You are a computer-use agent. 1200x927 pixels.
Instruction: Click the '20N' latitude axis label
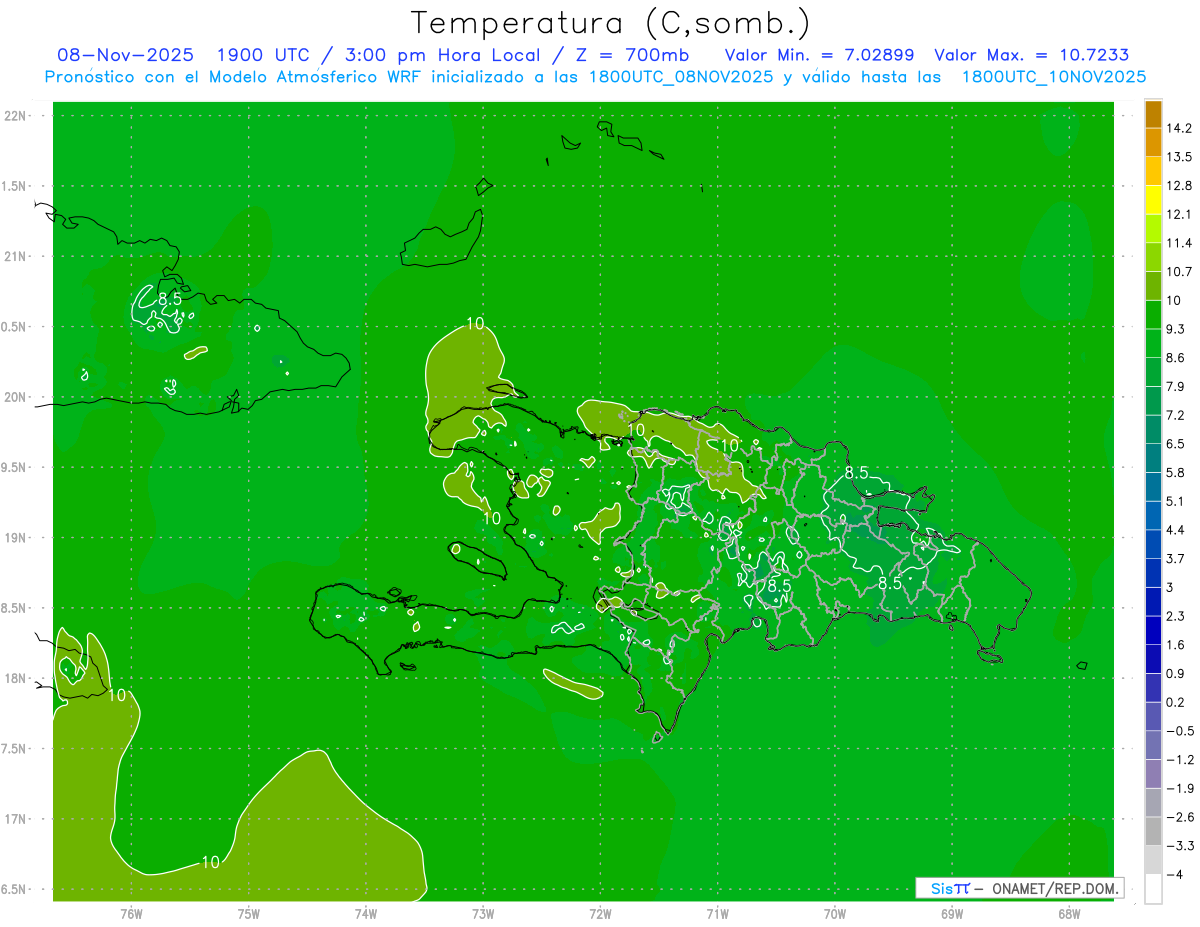pyautogui.click(x=17, y=397)
